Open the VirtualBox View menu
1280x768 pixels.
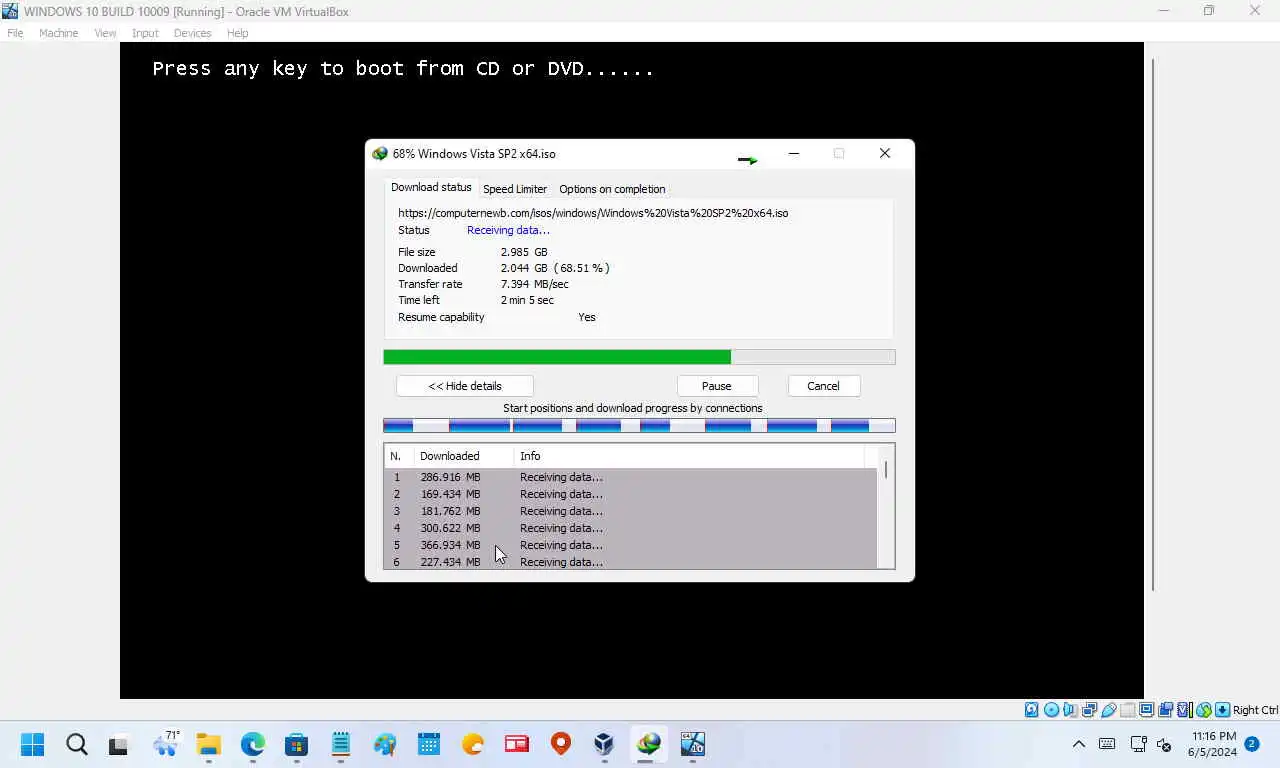click(105, 33)
